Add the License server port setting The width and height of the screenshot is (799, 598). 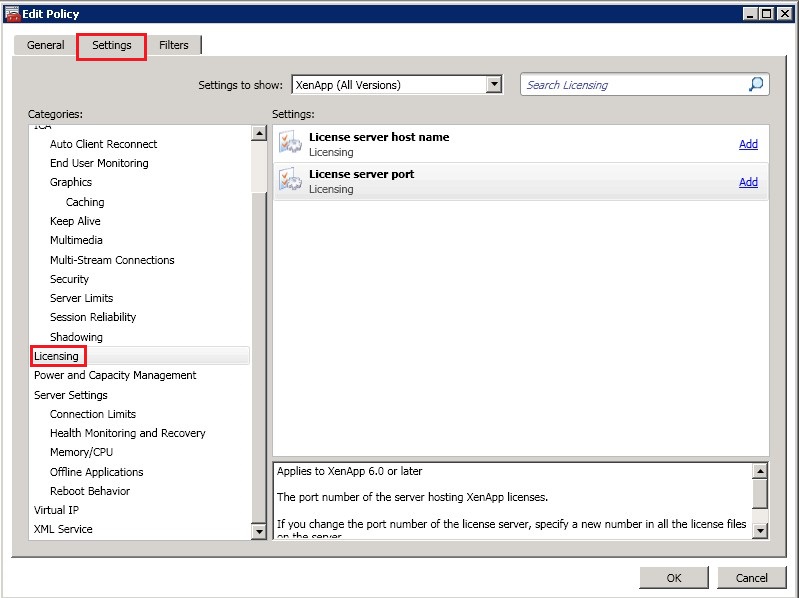pyautogui.click(x=748, y=182)
